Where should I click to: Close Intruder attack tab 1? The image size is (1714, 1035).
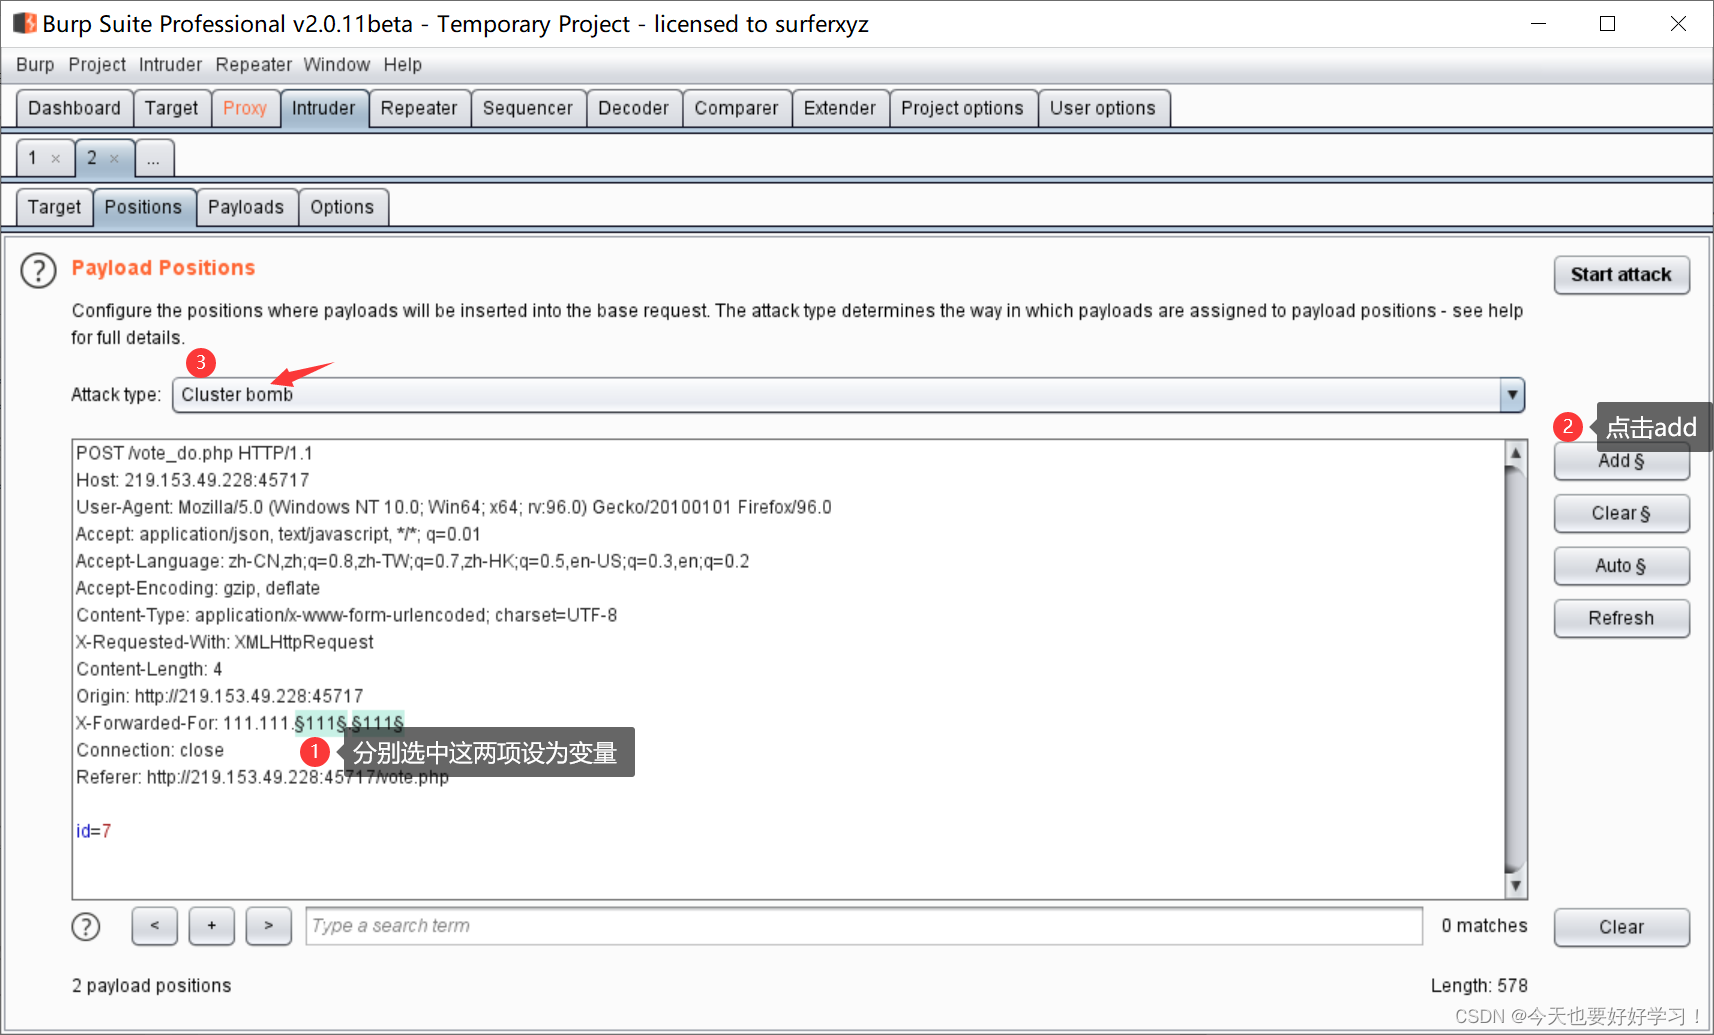pyautogui.click(x=56, y=158)
